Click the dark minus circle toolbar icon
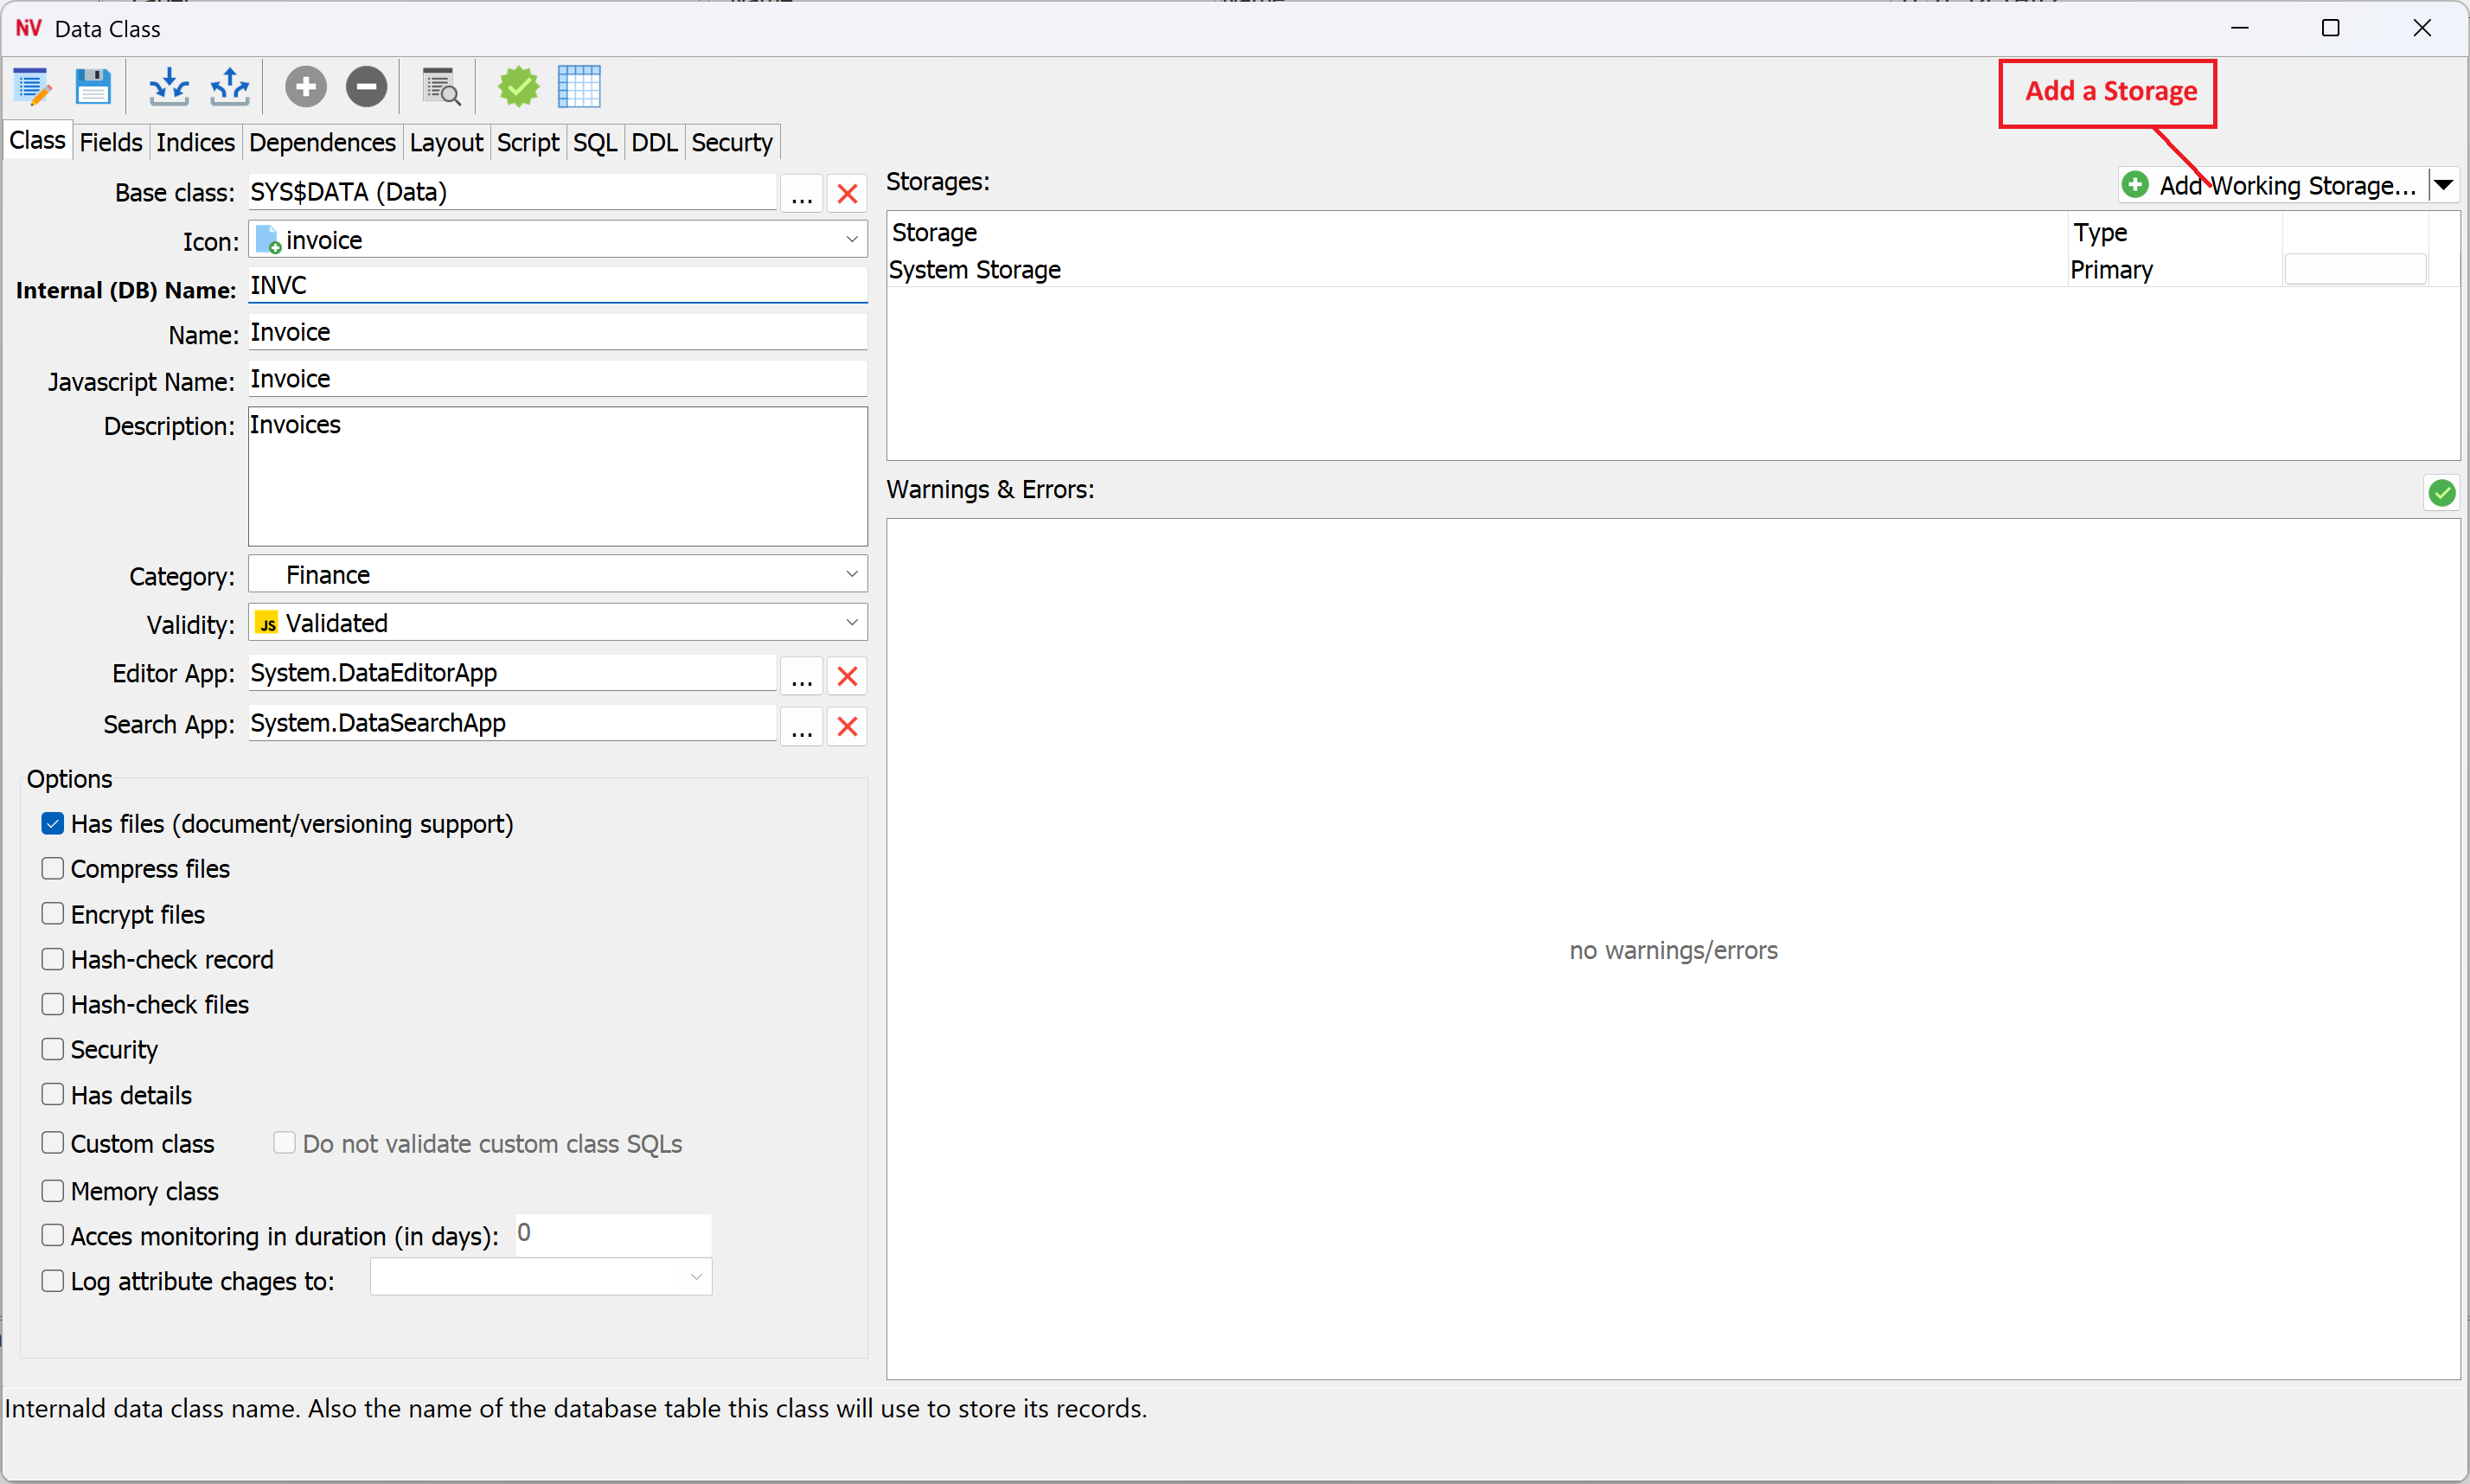 366,87
